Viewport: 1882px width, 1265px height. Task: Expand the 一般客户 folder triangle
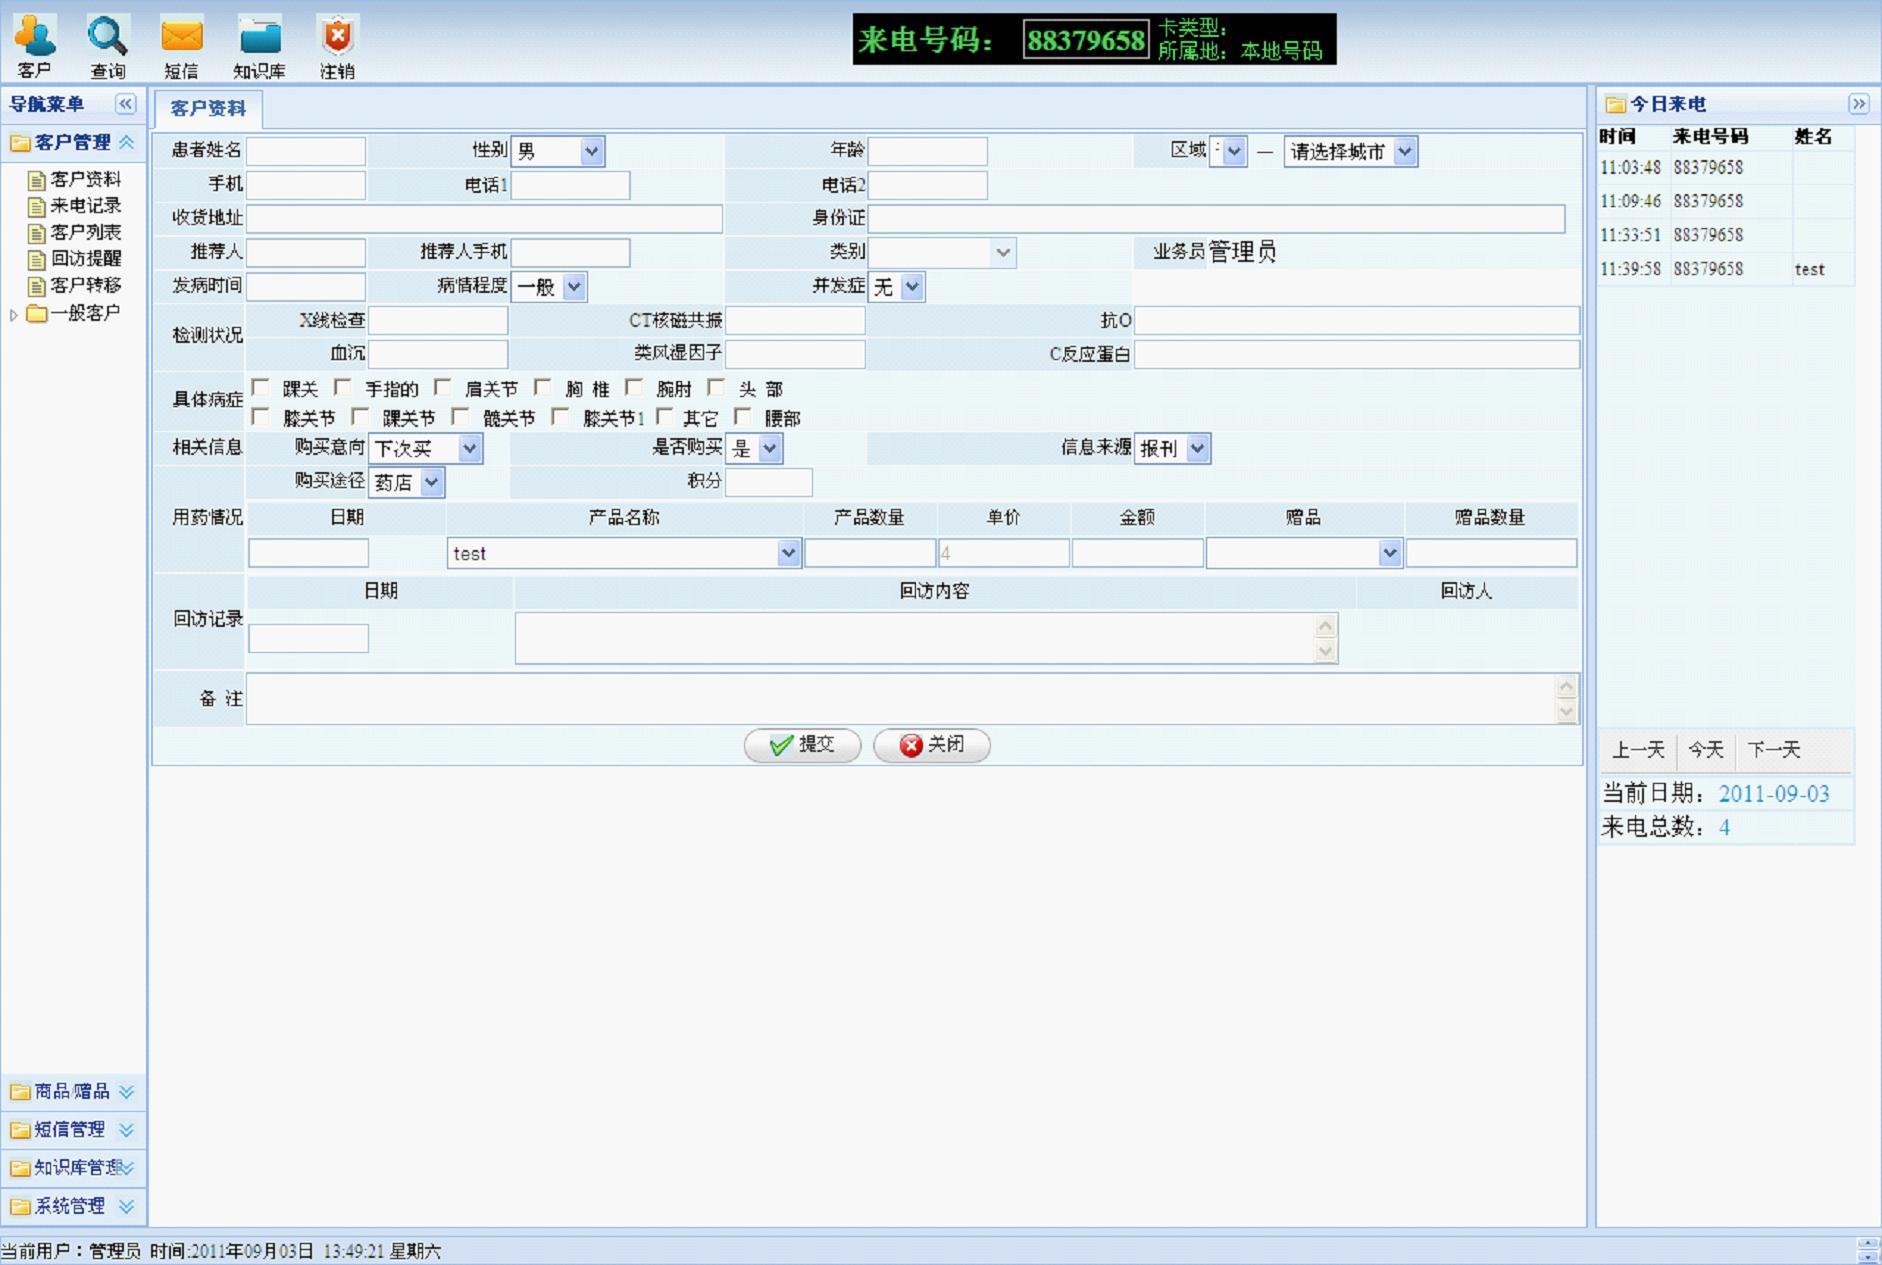[14, 315]
